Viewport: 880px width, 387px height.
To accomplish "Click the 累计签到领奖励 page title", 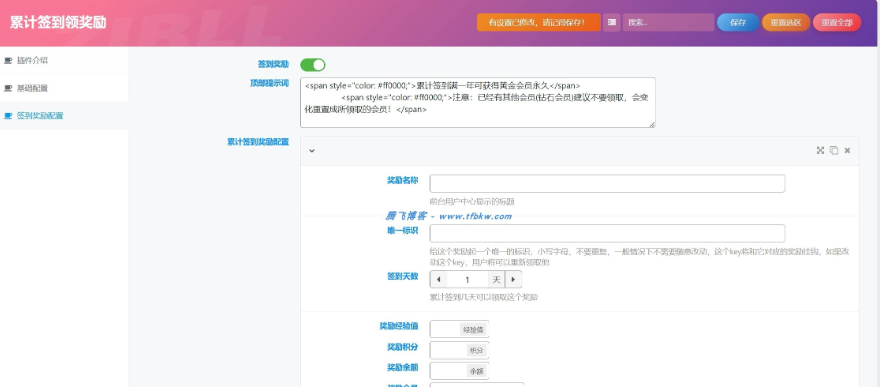I will [x=58, y=23].
